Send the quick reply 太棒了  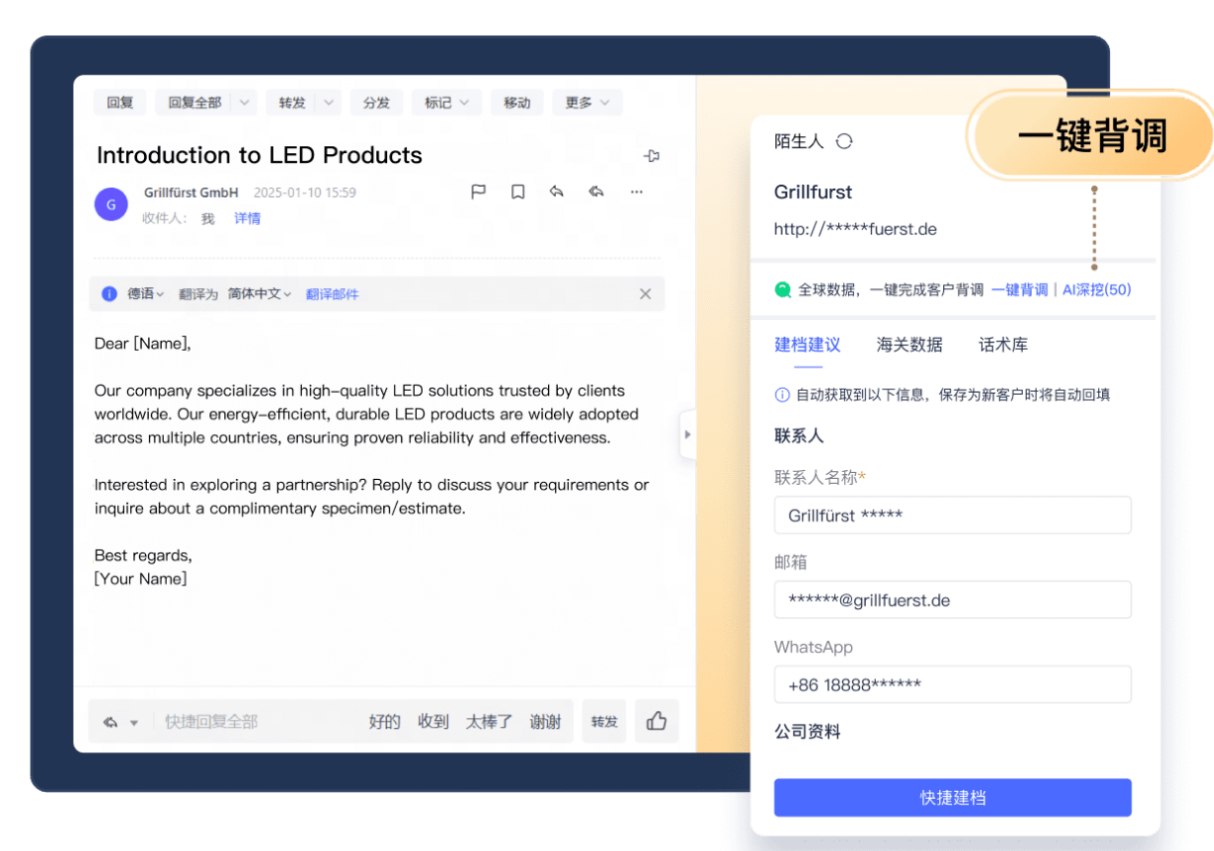pos(489,722)
